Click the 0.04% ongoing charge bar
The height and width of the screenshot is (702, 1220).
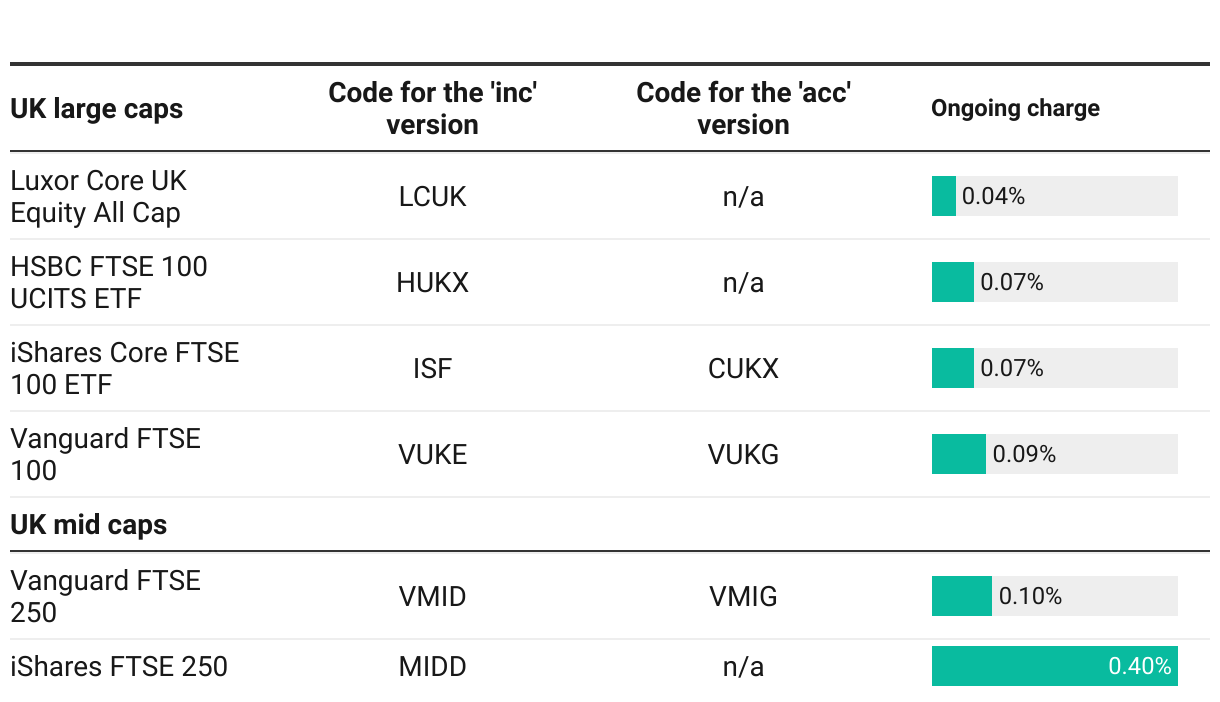click(x=944, y=196)
